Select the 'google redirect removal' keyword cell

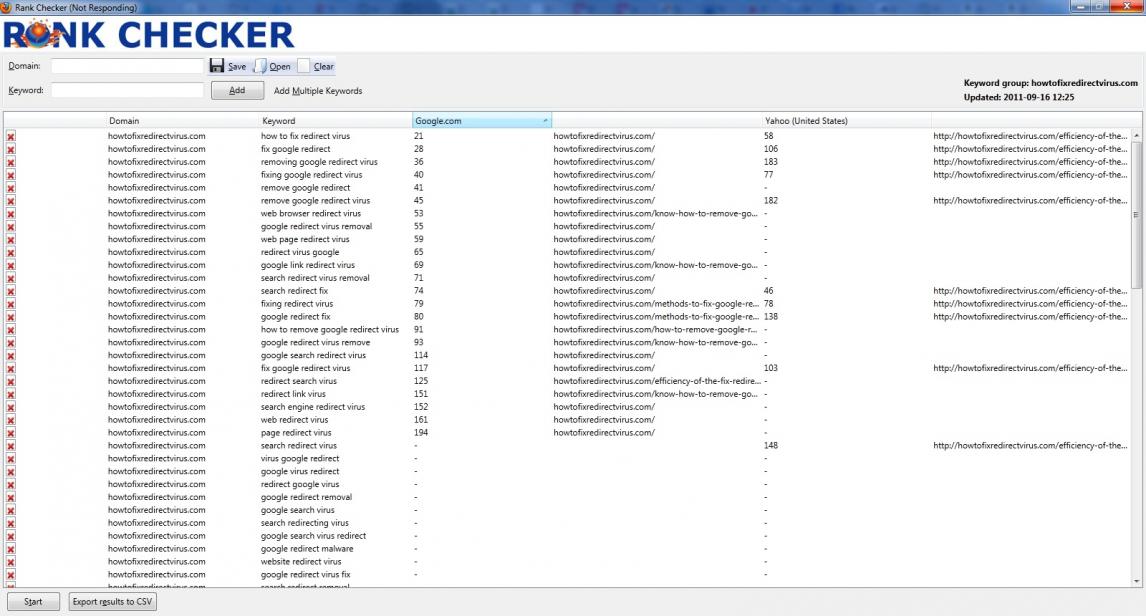306,498
